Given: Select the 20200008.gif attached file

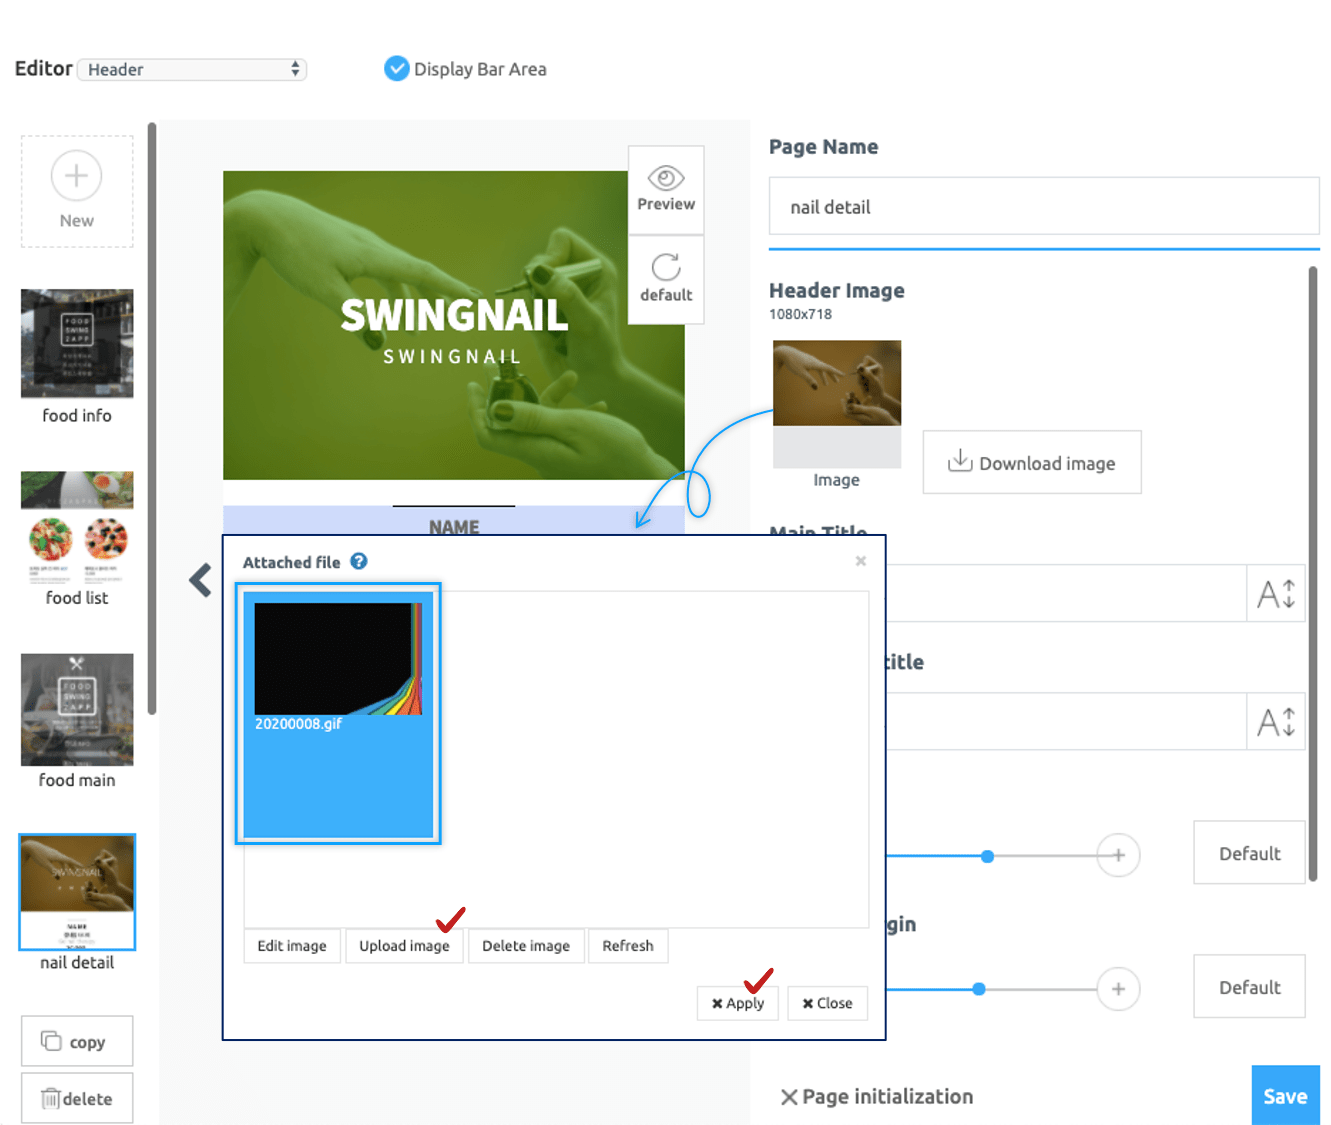Looking at the screenshot, I should [338, 713].
